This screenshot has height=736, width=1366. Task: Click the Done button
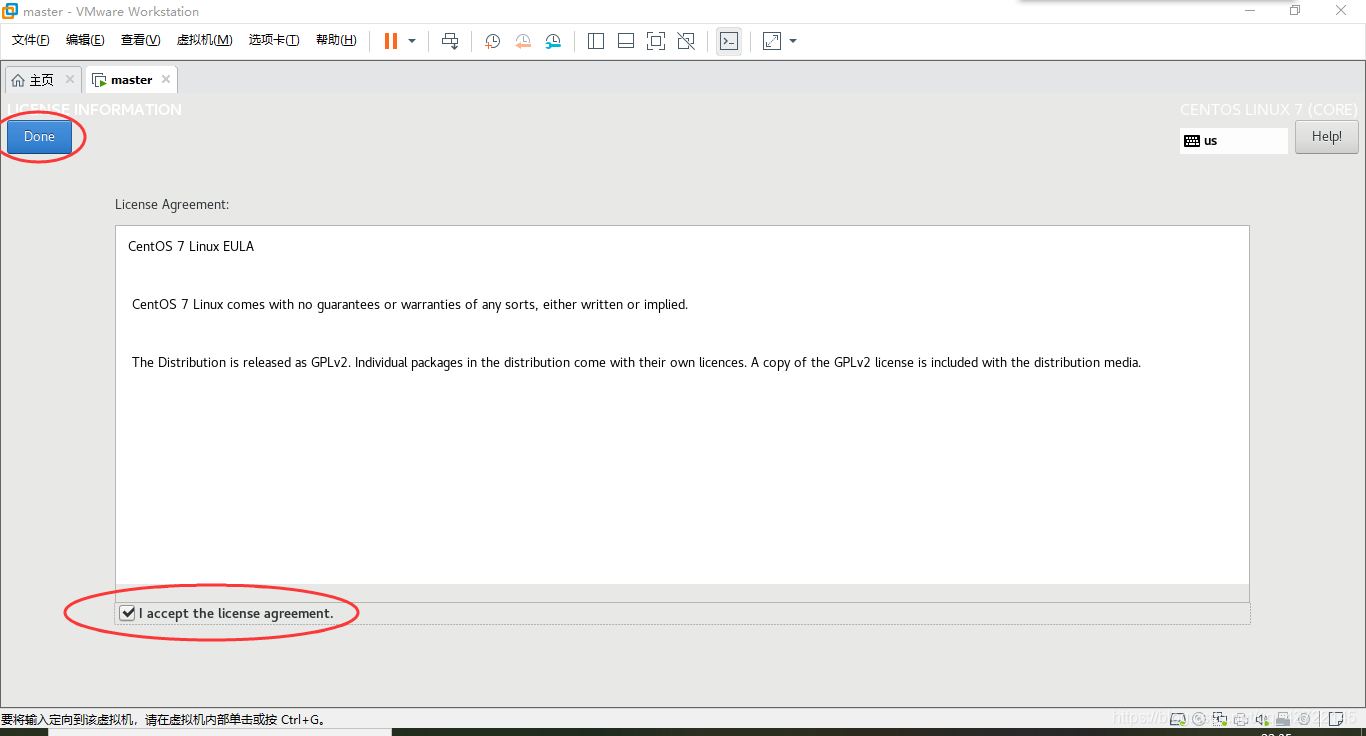pyautogui.click(x=39, y=137)
